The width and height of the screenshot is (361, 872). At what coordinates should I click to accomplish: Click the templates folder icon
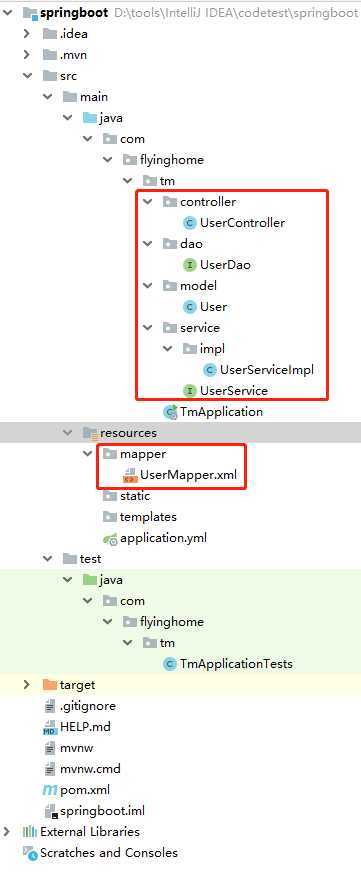(x=110, y=517)
